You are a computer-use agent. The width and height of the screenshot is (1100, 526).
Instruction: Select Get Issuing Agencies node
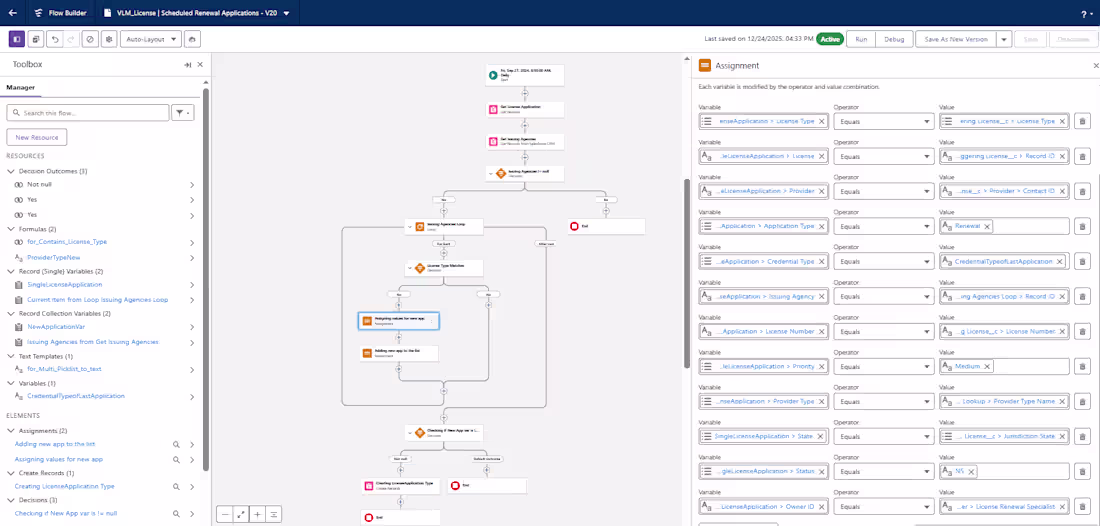tap(524, 141)
